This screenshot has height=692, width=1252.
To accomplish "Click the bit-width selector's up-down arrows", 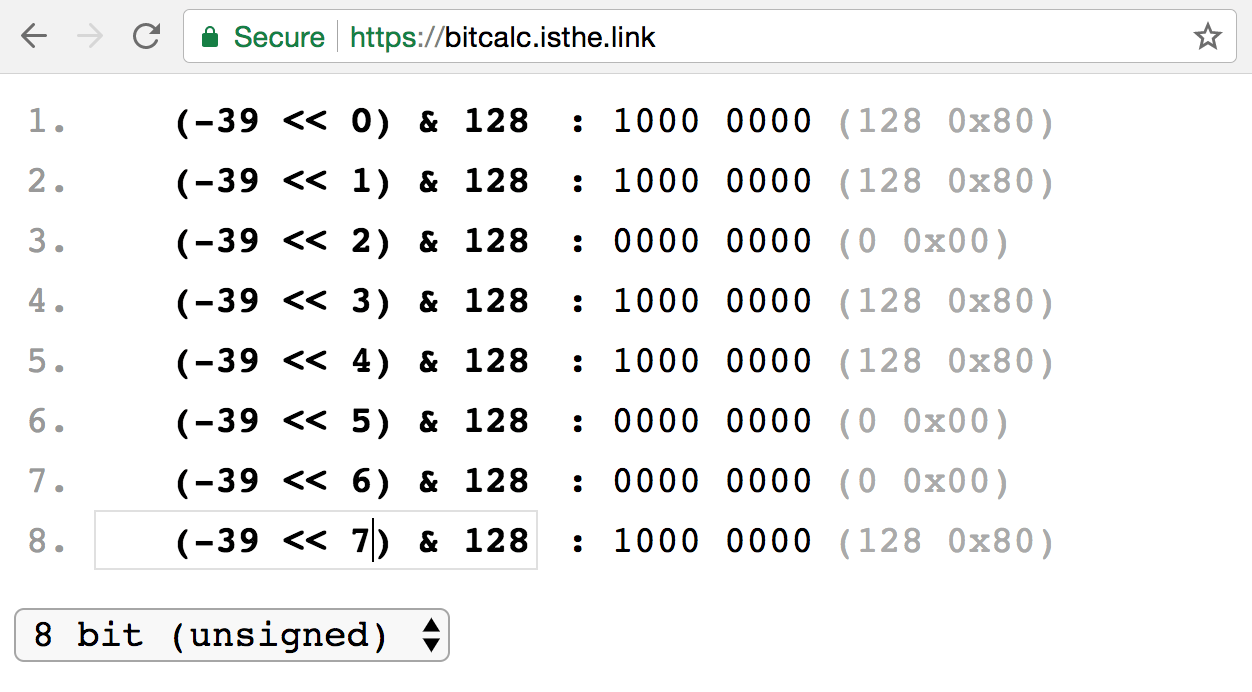I will pos(431,635).
